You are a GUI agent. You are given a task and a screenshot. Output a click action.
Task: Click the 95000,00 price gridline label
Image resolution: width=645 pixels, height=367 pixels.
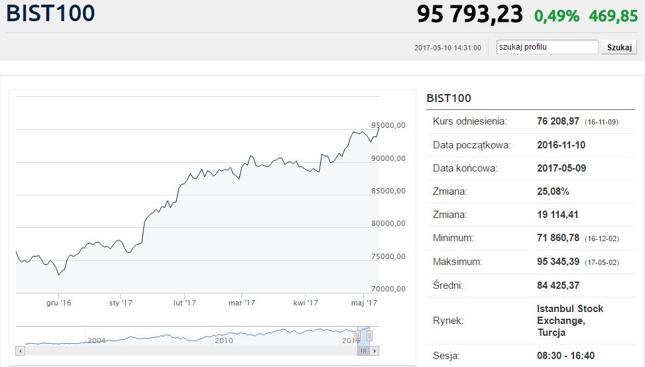(388, 125)
